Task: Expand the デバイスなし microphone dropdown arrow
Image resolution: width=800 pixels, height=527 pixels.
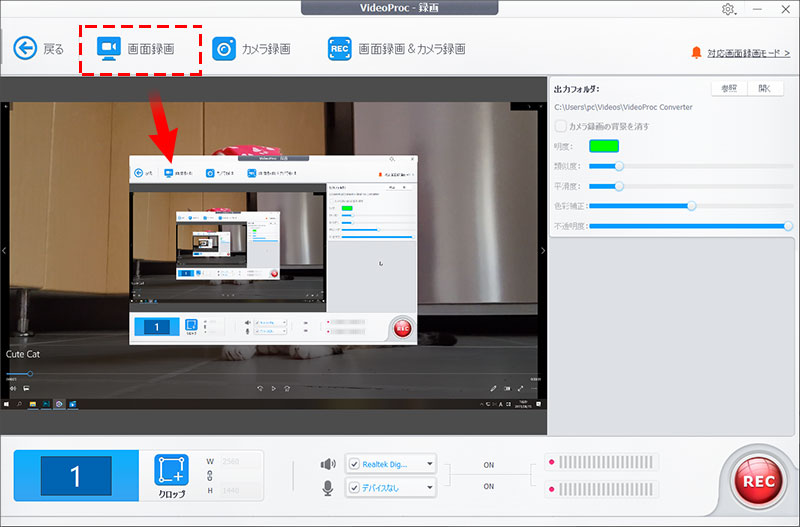Action: 430,487
